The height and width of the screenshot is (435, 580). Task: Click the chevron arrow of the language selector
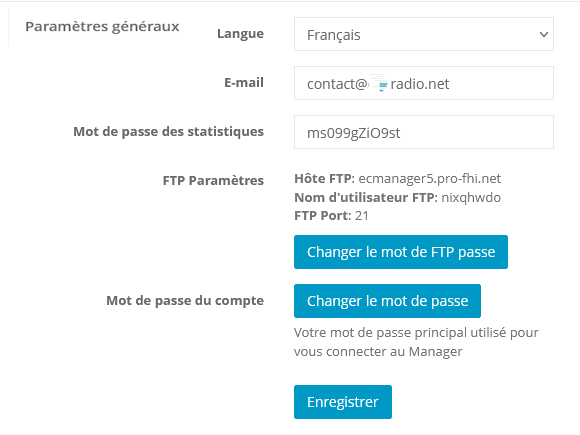point(543,34)
